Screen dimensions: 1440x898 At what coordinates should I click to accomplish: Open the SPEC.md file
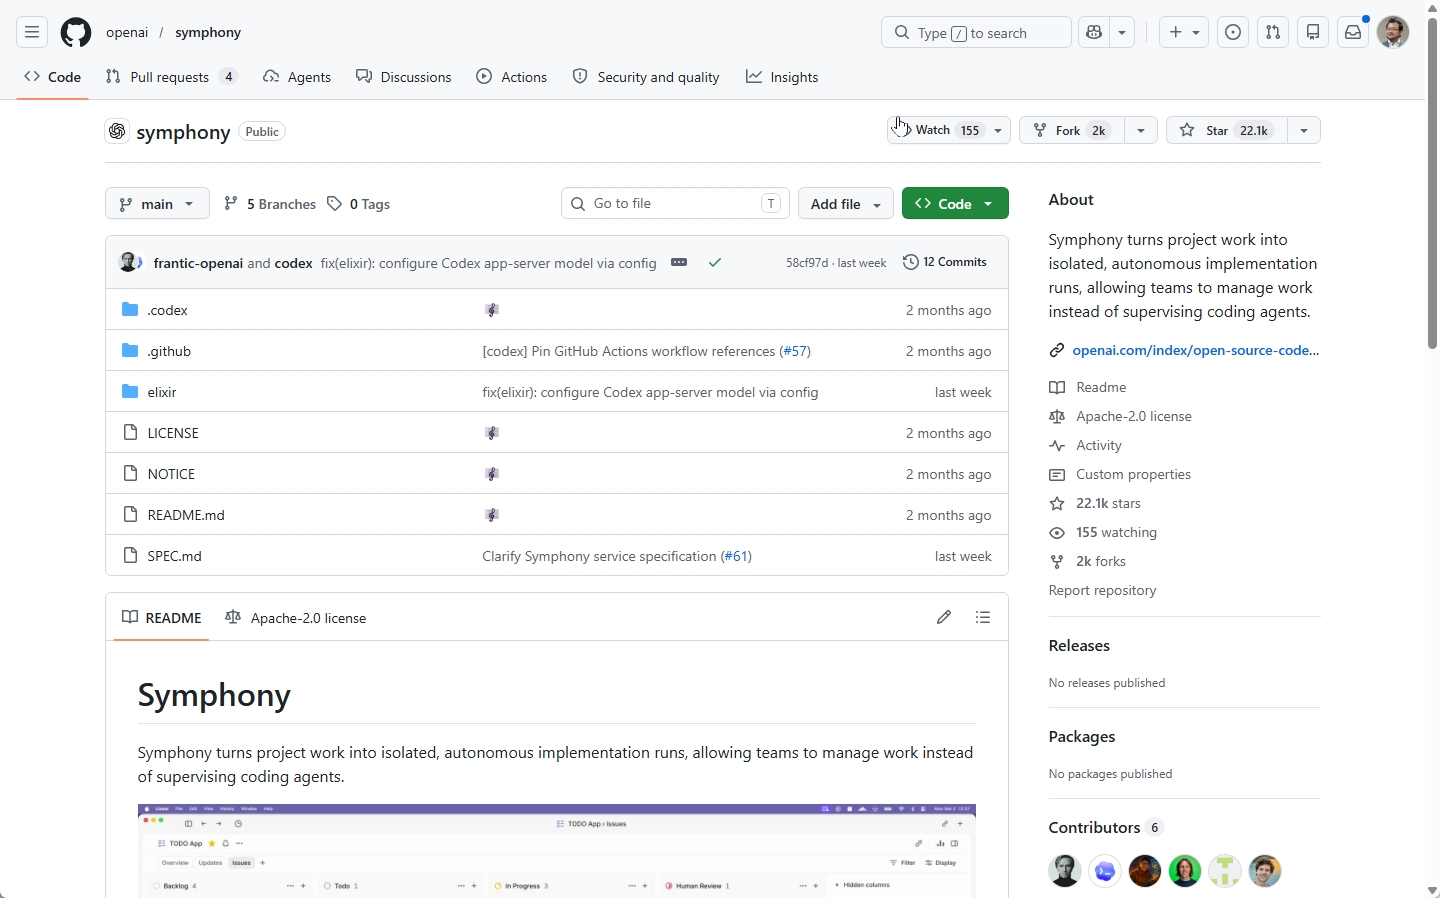[x=174, y=556]
